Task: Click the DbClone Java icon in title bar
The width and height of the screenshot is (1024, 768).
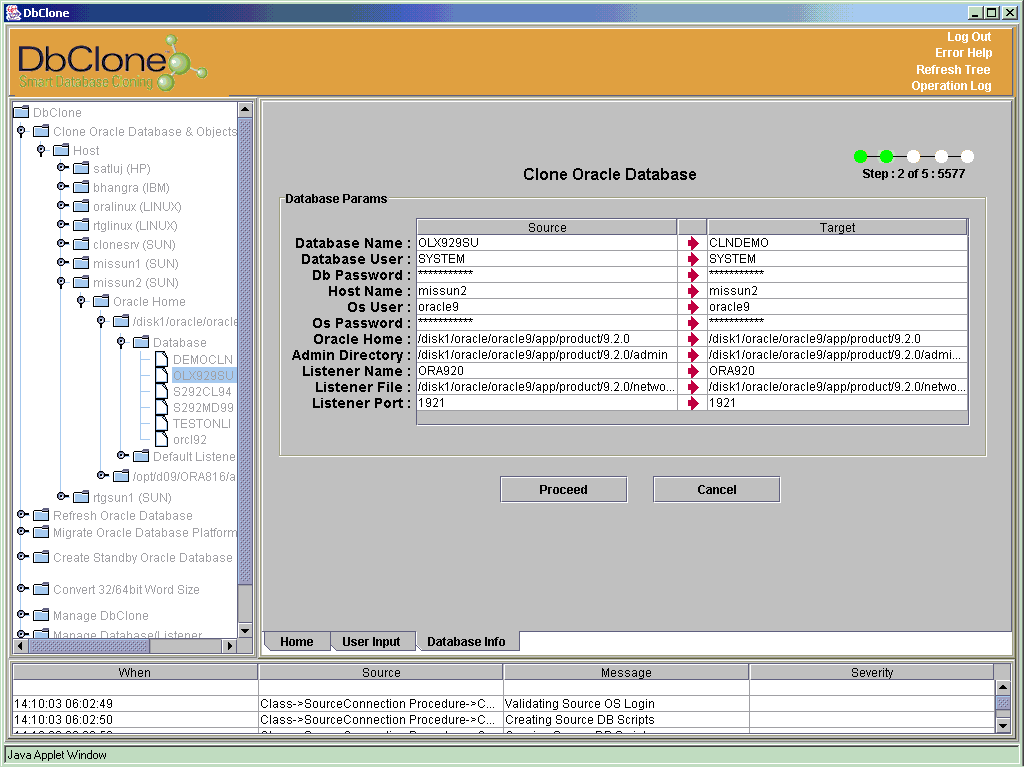Action: [x=13, y=12]
